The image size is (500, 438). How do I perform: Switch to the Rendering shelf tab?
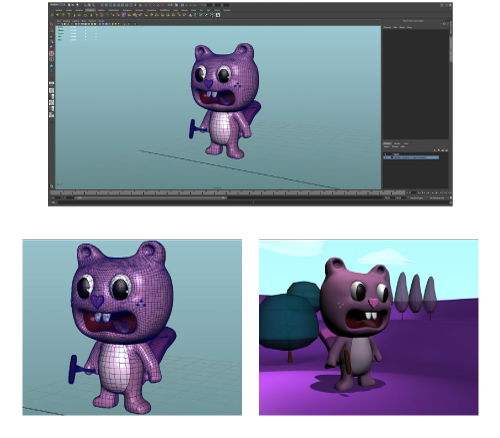(152, 10)
